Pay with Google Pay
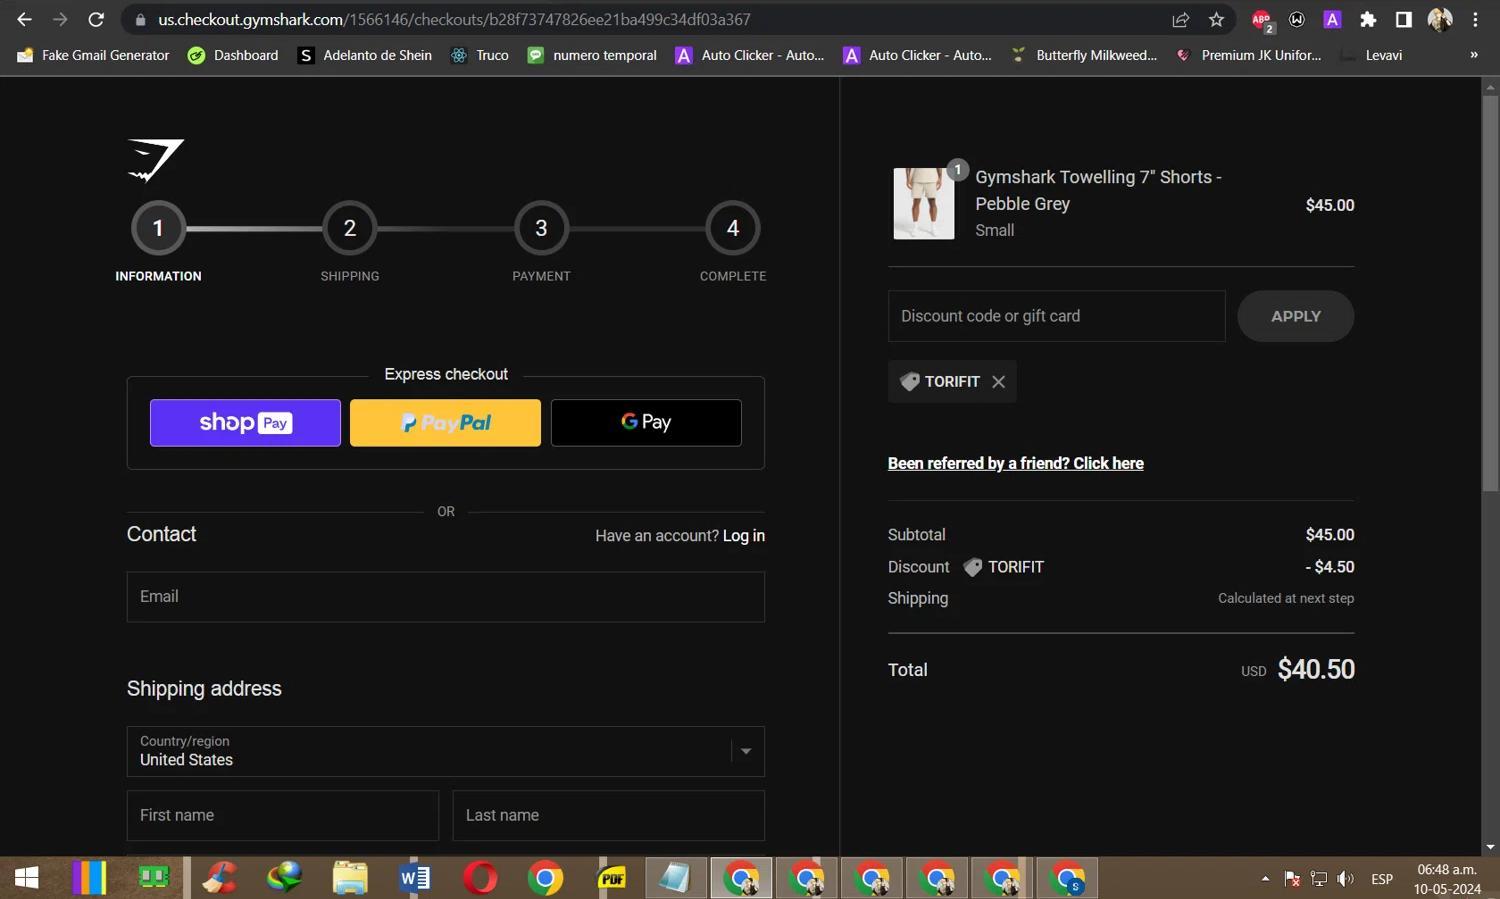Viewport: 1500px width, 899px height. click(x=646, y=423)
